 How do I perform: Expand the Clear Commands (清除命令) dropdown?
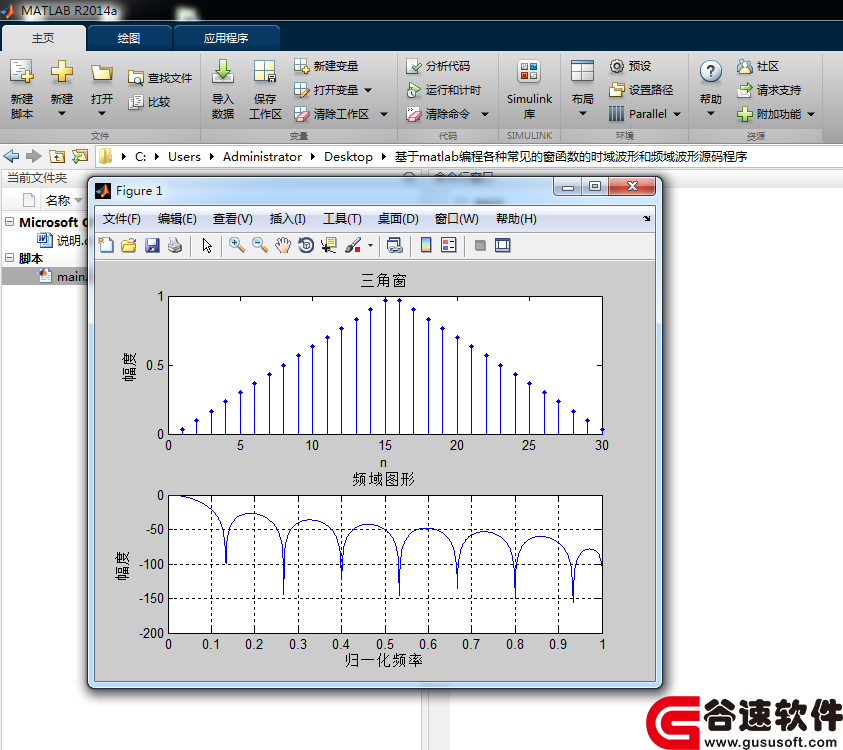485,114
